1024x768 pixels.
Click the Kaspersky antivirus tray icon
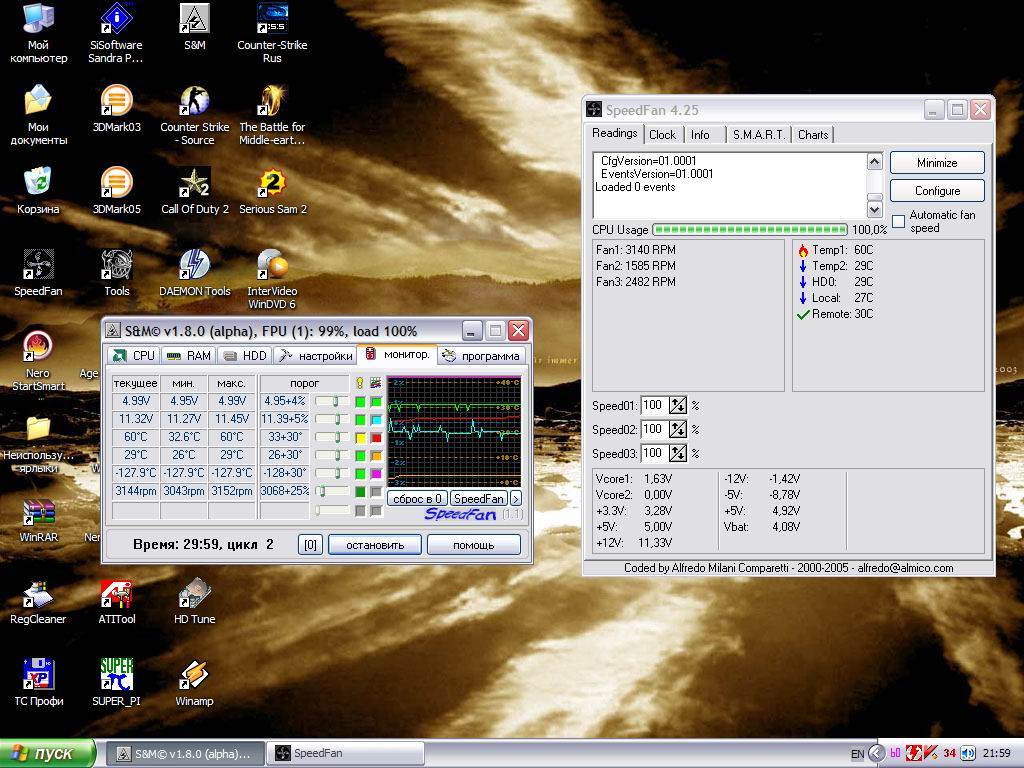[931, 753]
